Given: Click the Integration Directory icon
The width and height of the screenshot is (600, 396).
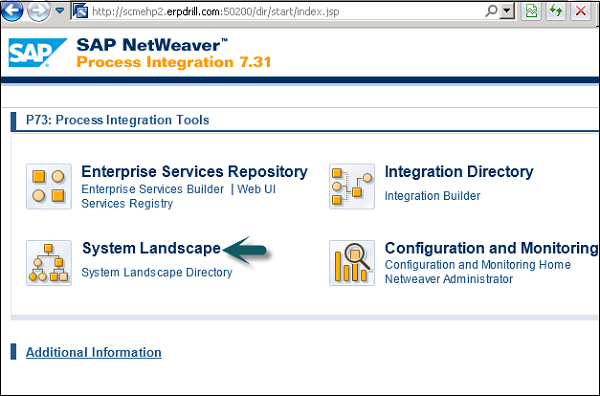Looking at the screenshot, I should pyautogui.click(x=352, y=186).
